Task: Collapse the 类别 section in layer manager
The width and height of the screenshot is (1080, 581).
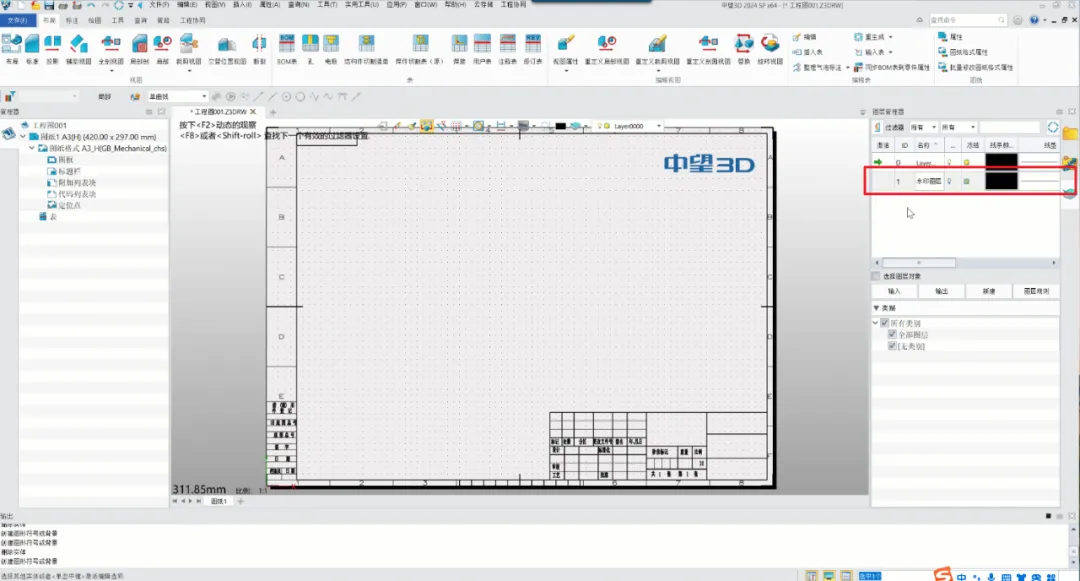Action: click(877, 308)
